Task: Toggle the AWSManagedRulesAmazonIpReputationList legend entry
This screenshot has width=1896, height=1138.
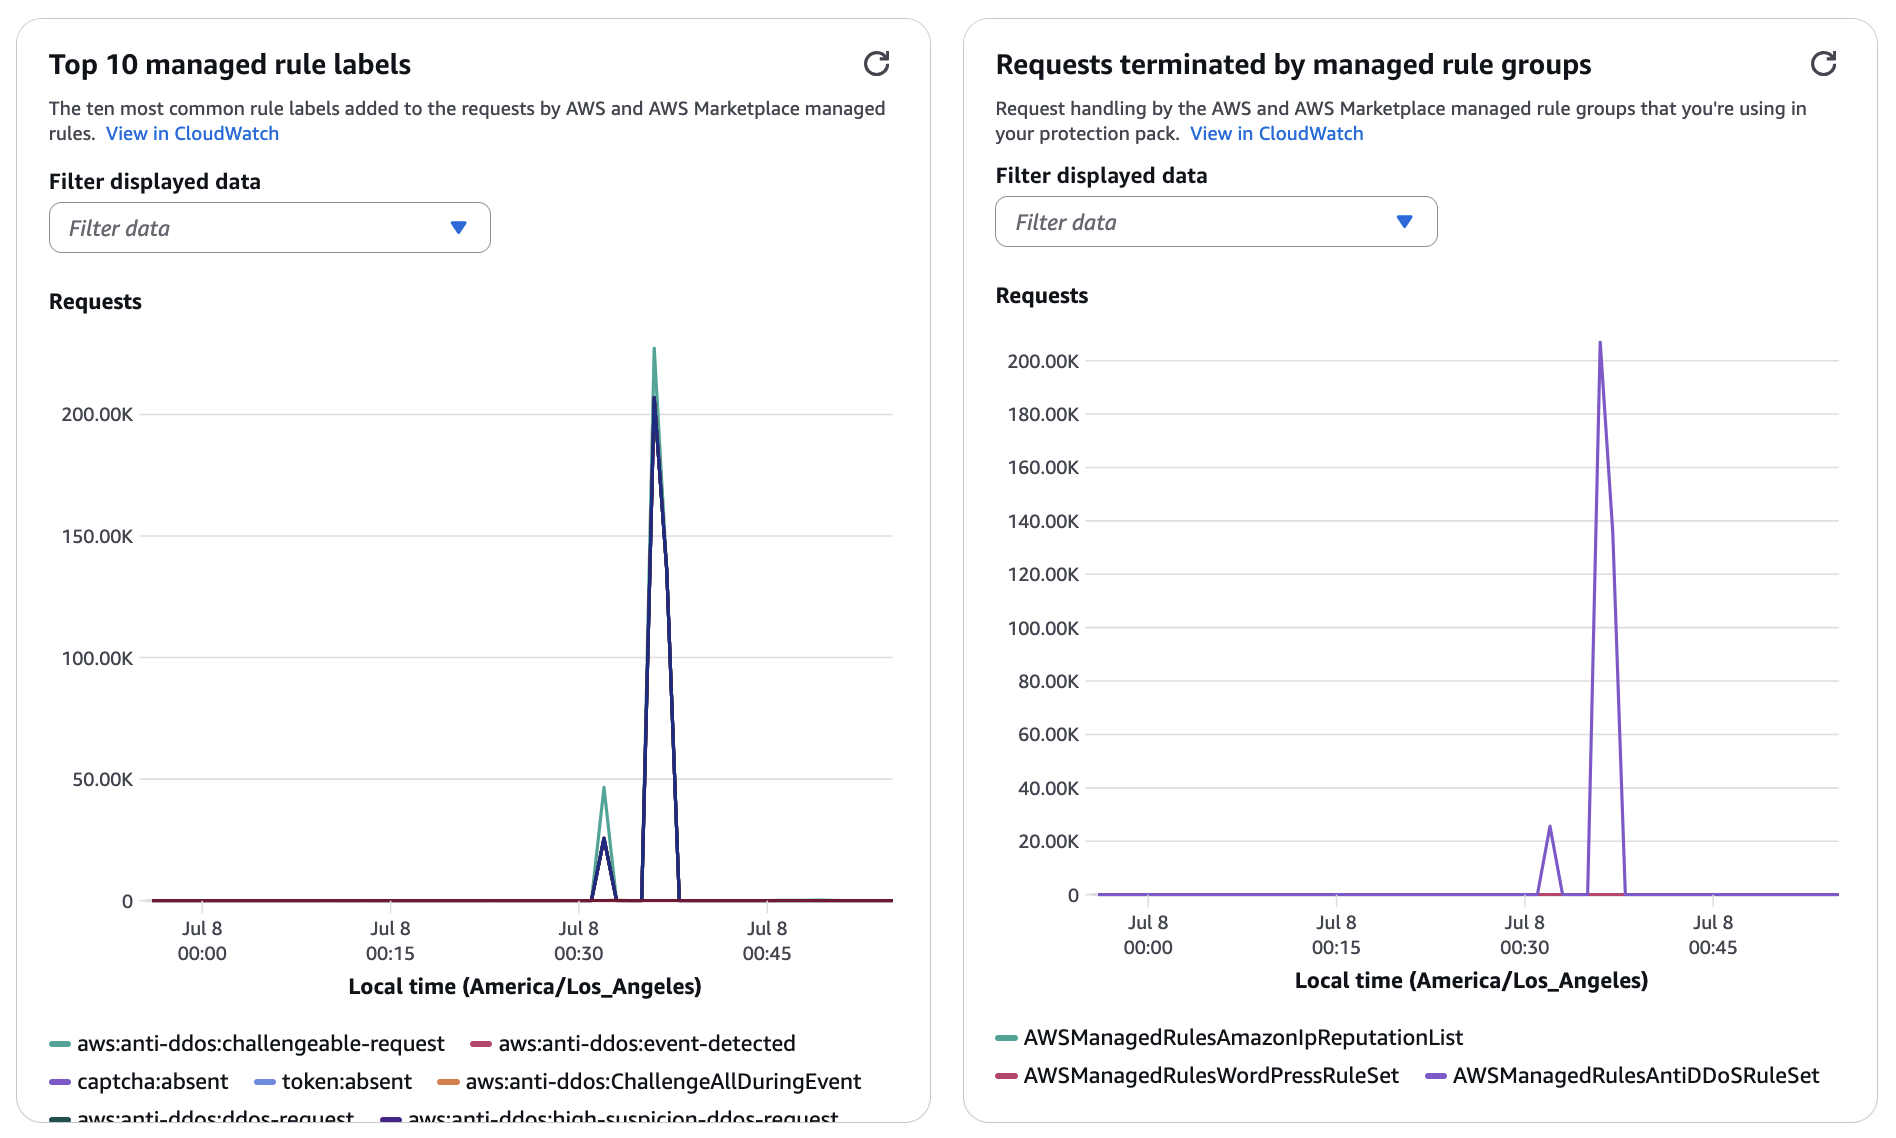Action: [1242, 1038]
